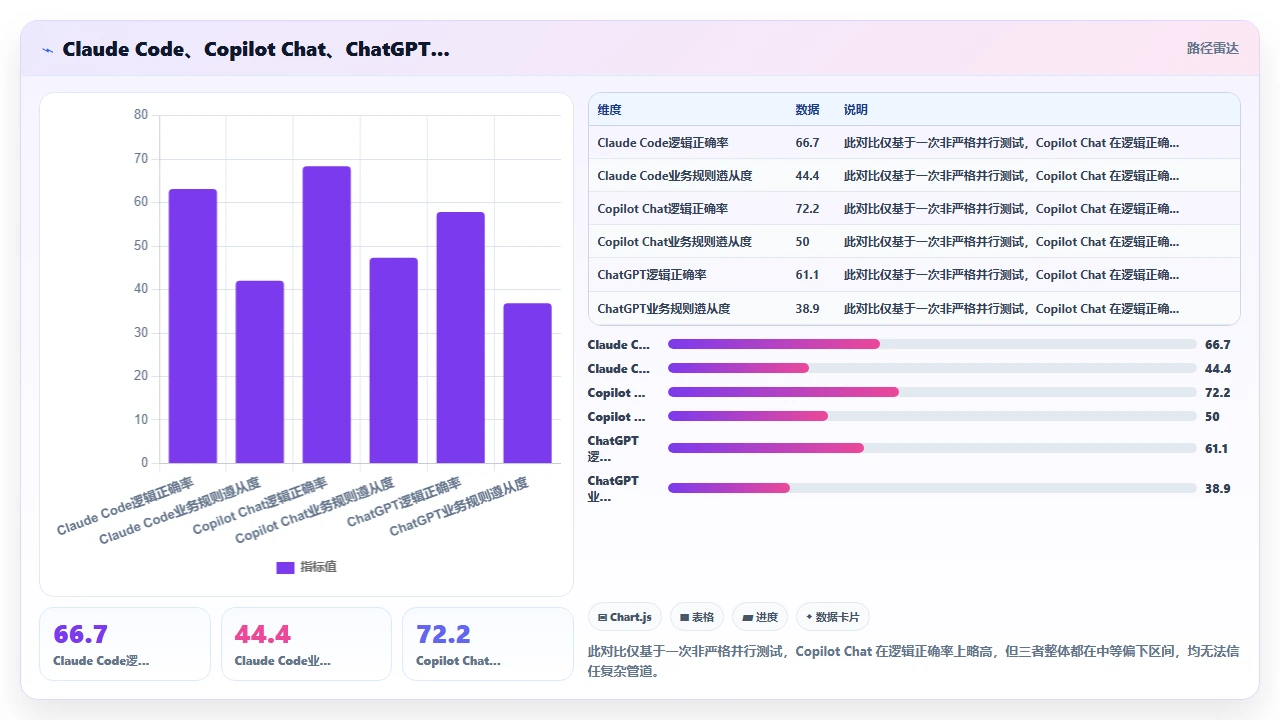1280x720 pixels.
Task: Select table cell ChatGPT业务规则遵从度
Action: coord(664,309)
